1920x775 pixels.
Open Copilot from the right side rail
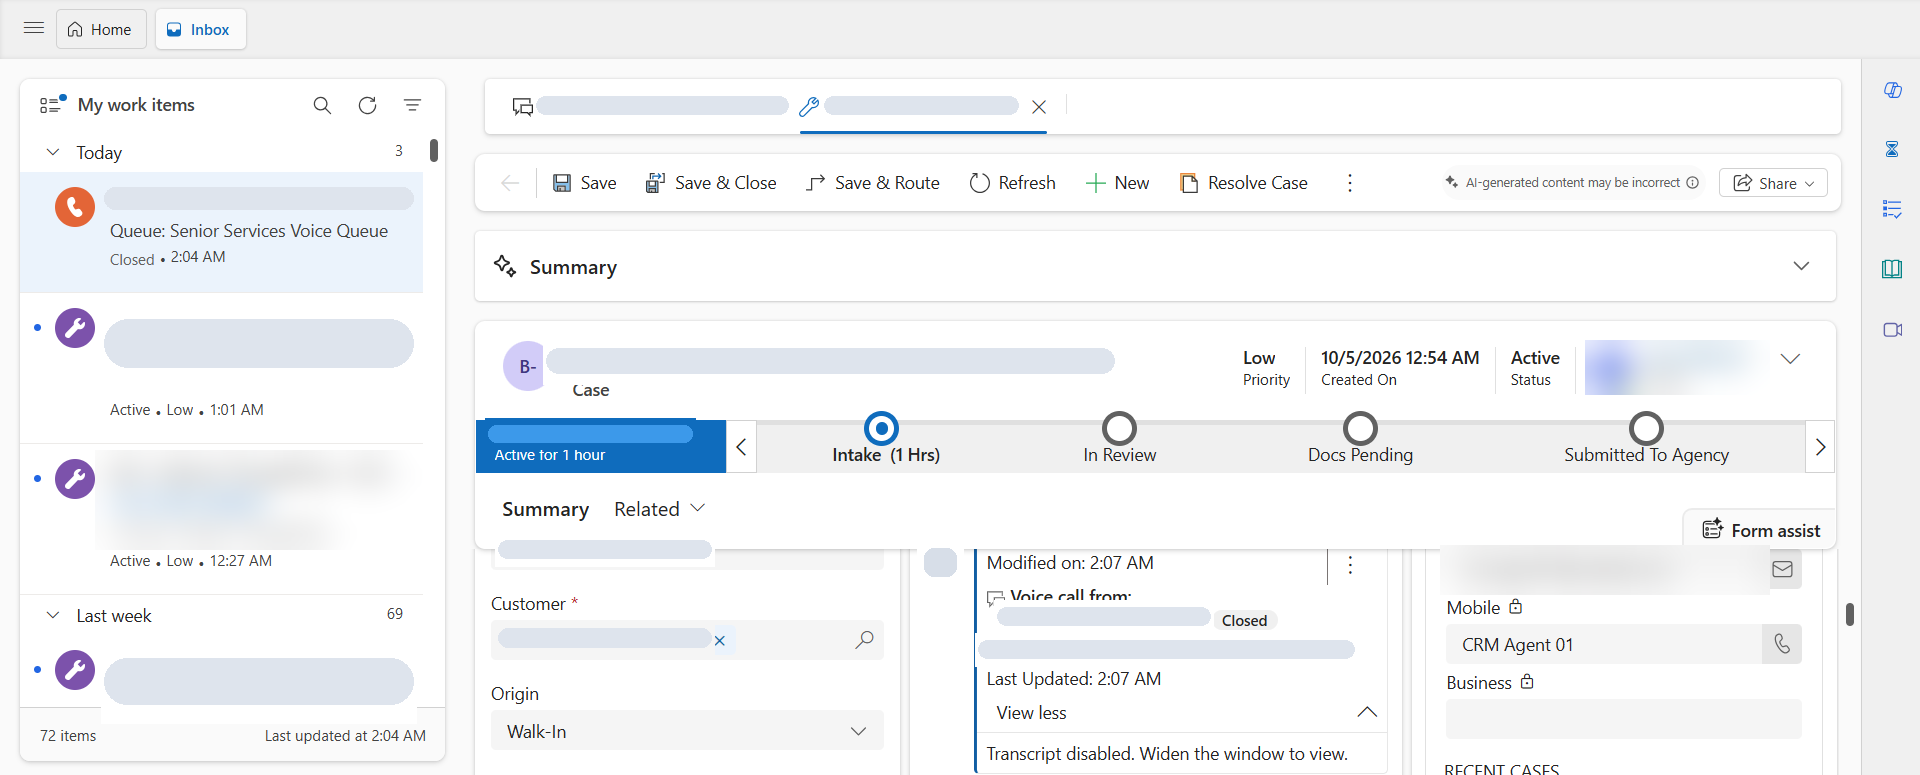(x=1892, y=90)
